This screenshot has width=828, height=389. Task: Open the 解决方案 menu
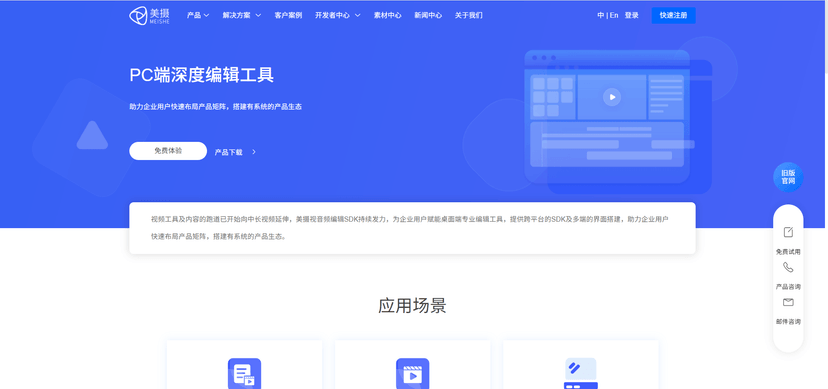coord(236,15)
